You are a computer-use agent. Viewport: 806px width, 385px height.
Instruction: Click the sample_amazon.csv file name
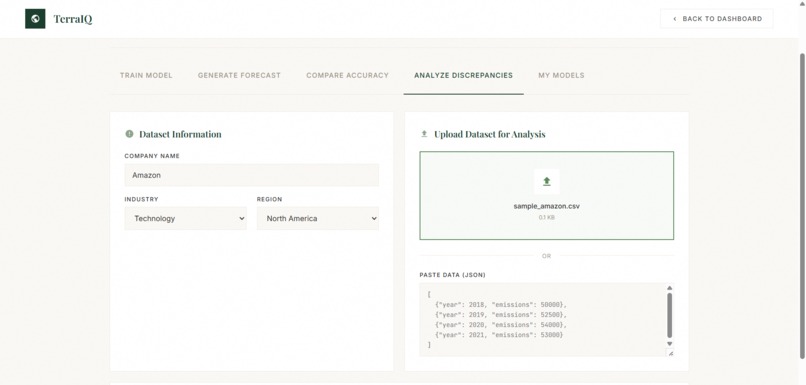[546, 206]
